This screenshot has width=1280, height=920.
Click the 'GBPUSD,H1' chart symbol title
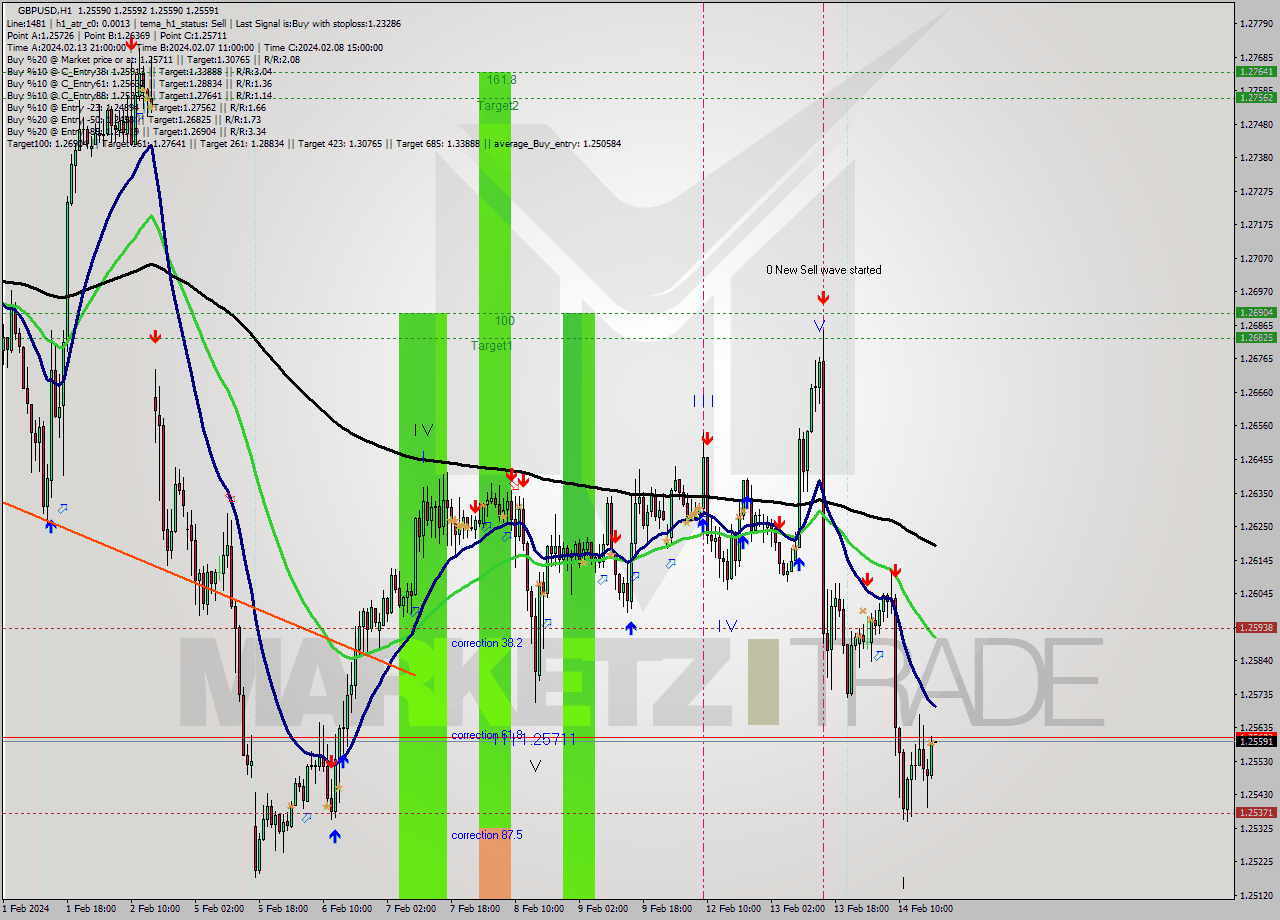point(44,10)
